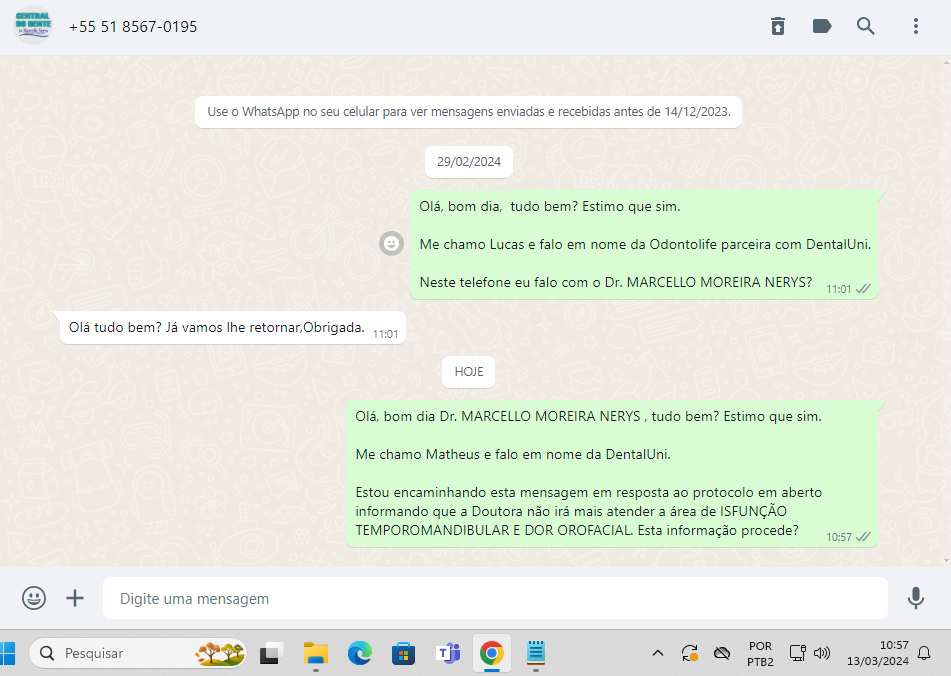Open the volume speaker control
The width and height of the screenshot is (951, 676).
[x=822, y=653]
